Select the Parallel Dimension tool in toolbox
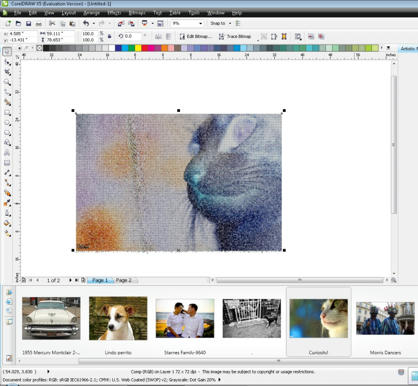Image resolution: width=418 pixels, height=386 pixels. tap(7, 173)
